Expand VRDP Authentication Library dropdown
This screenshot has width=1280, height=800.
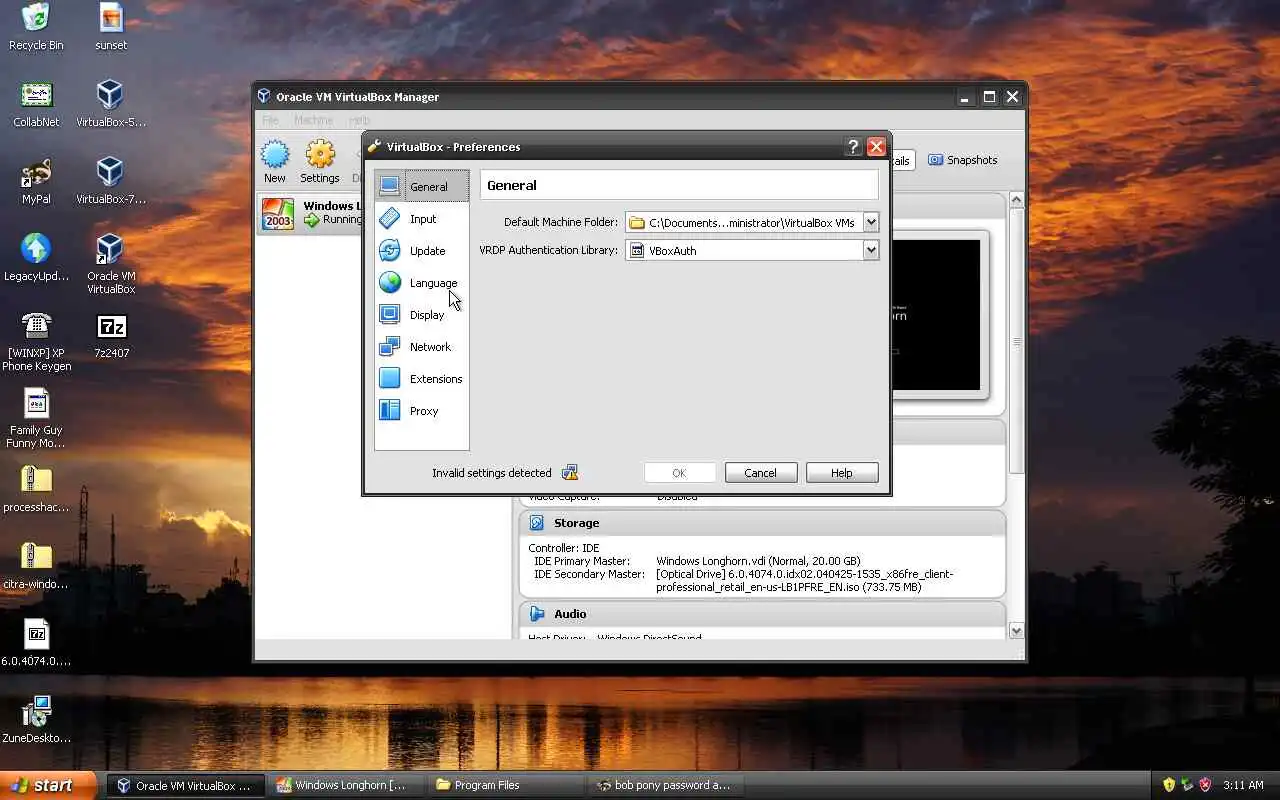tap(871, 250)
